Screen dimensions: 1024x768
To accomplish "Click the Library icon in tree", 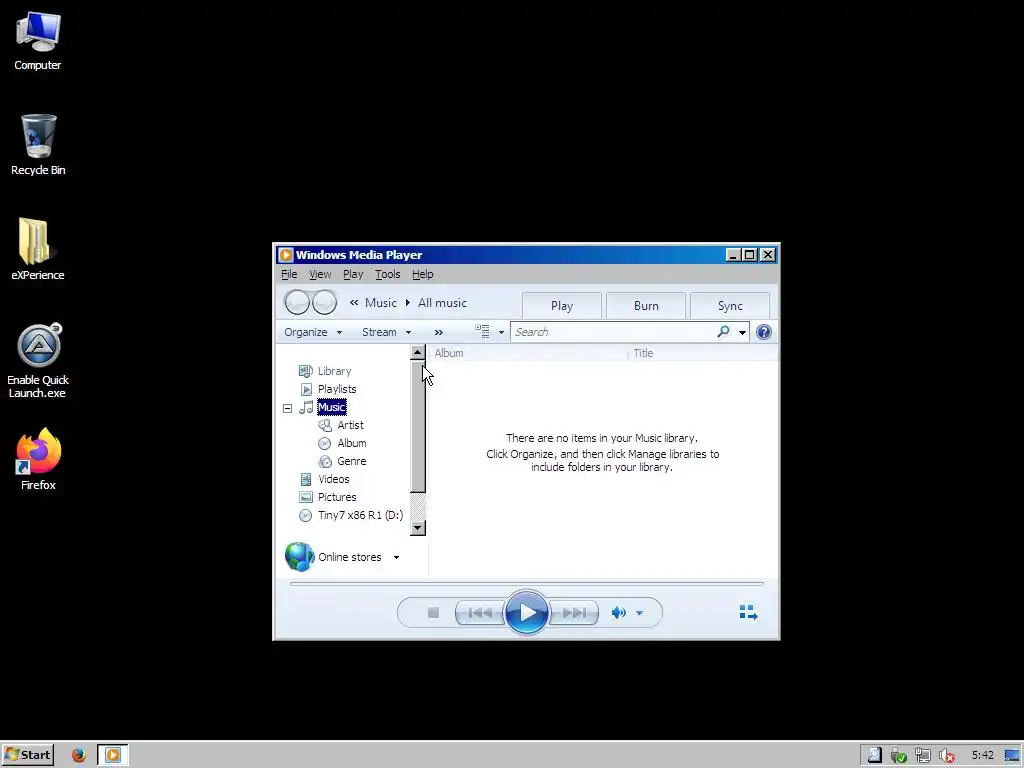I will pos(306,371).
